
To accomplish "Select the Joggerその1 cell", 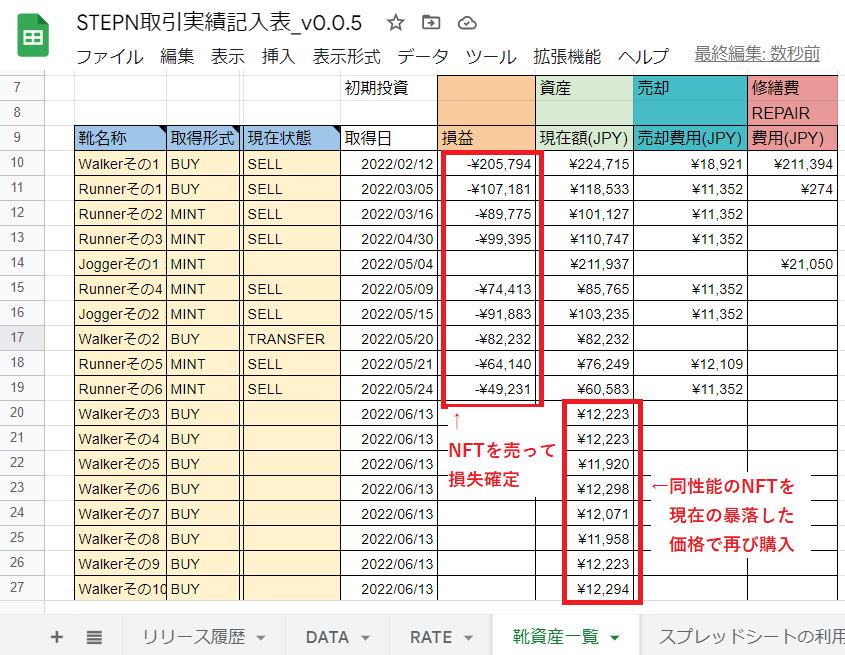I will point(121,264).
